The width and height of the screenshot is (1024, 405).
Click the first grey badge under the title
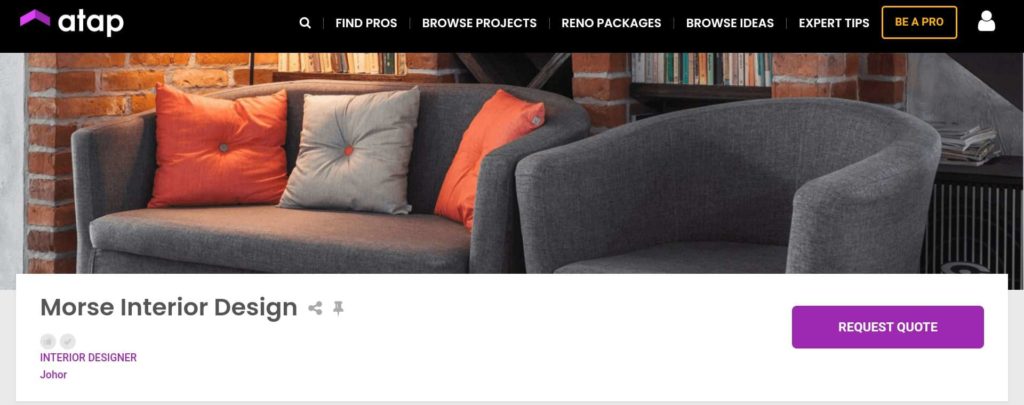tap(48, 341)
